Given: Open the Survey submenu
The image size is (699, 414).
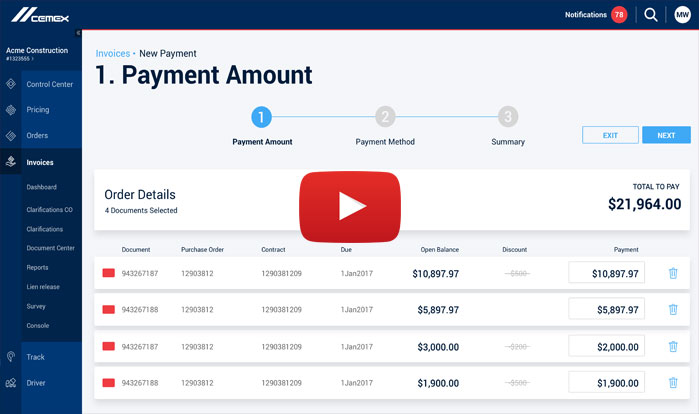Looking at the screenshot, I should tap(36, 306).
